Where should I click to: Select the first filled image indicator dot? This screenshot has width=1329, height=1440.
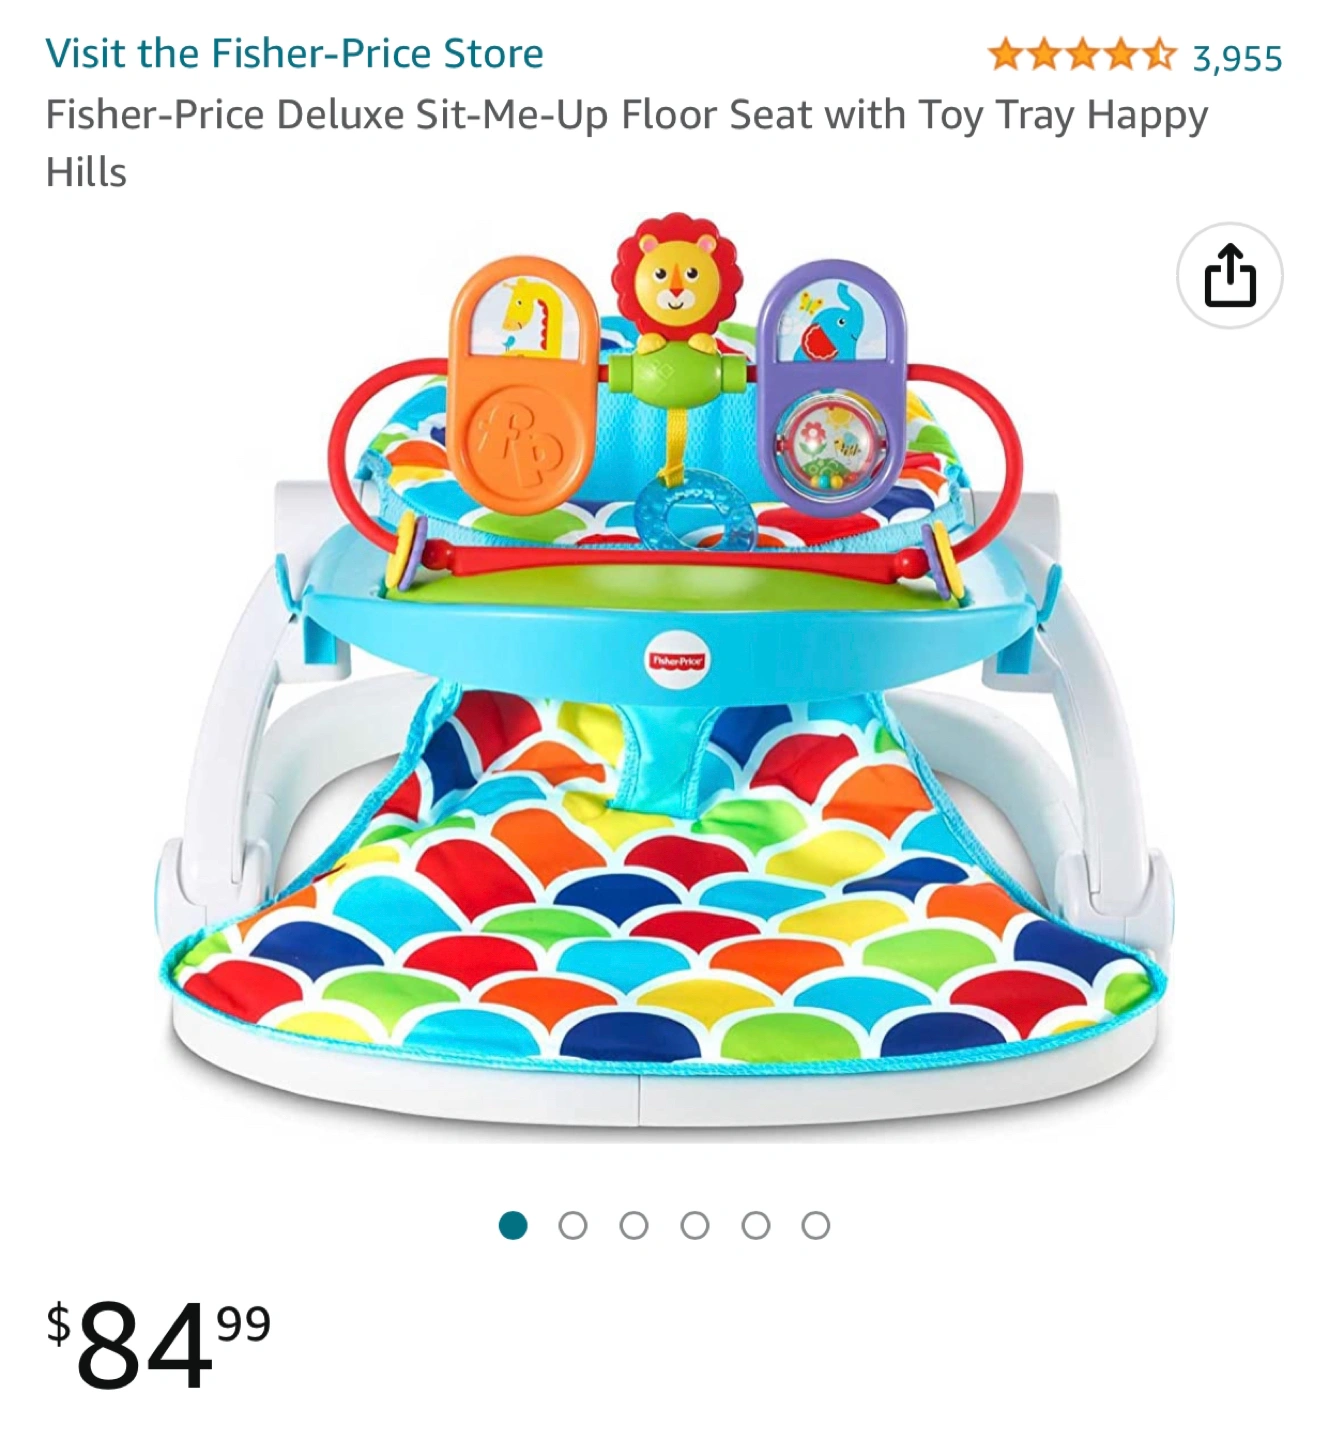tap(513, 1225)
